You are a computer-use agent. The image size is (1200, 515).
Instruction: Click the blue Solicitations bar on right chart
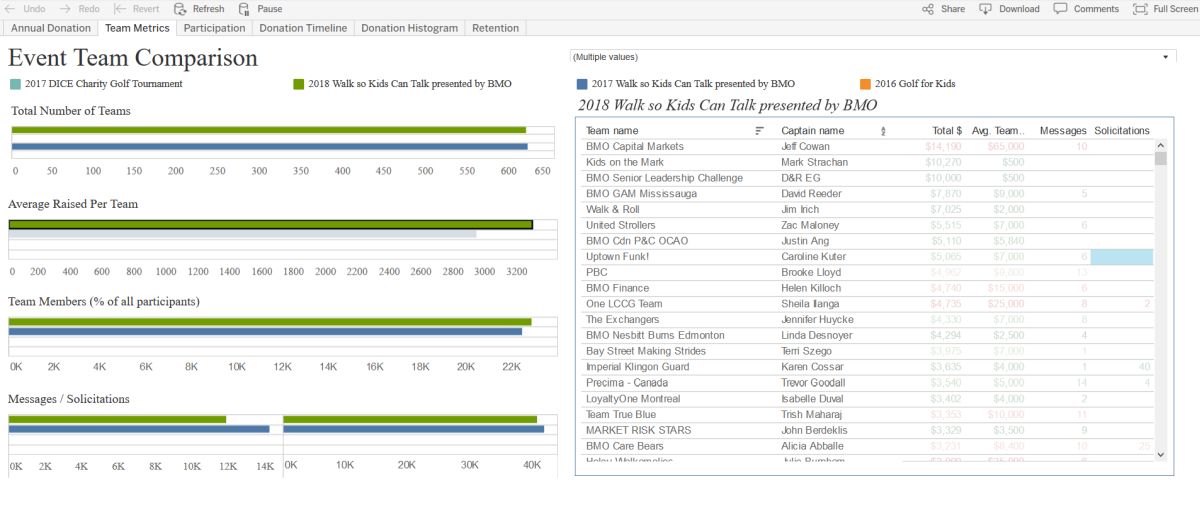coord(414,429)
